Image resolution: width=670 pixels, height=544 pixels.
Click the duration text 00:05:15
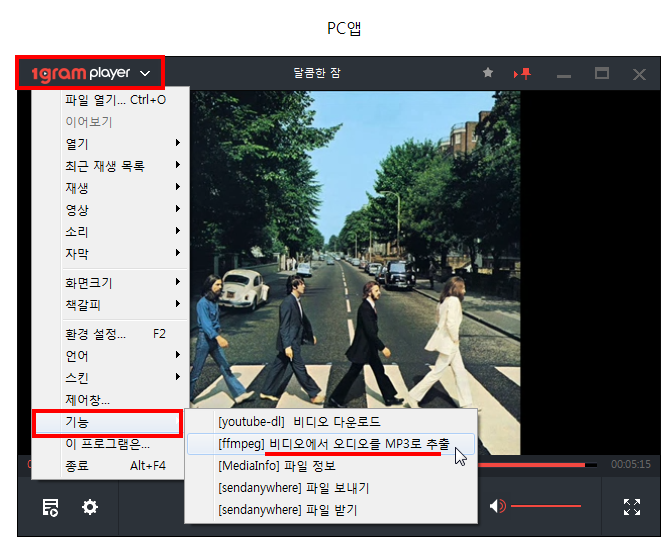(631, 464)
